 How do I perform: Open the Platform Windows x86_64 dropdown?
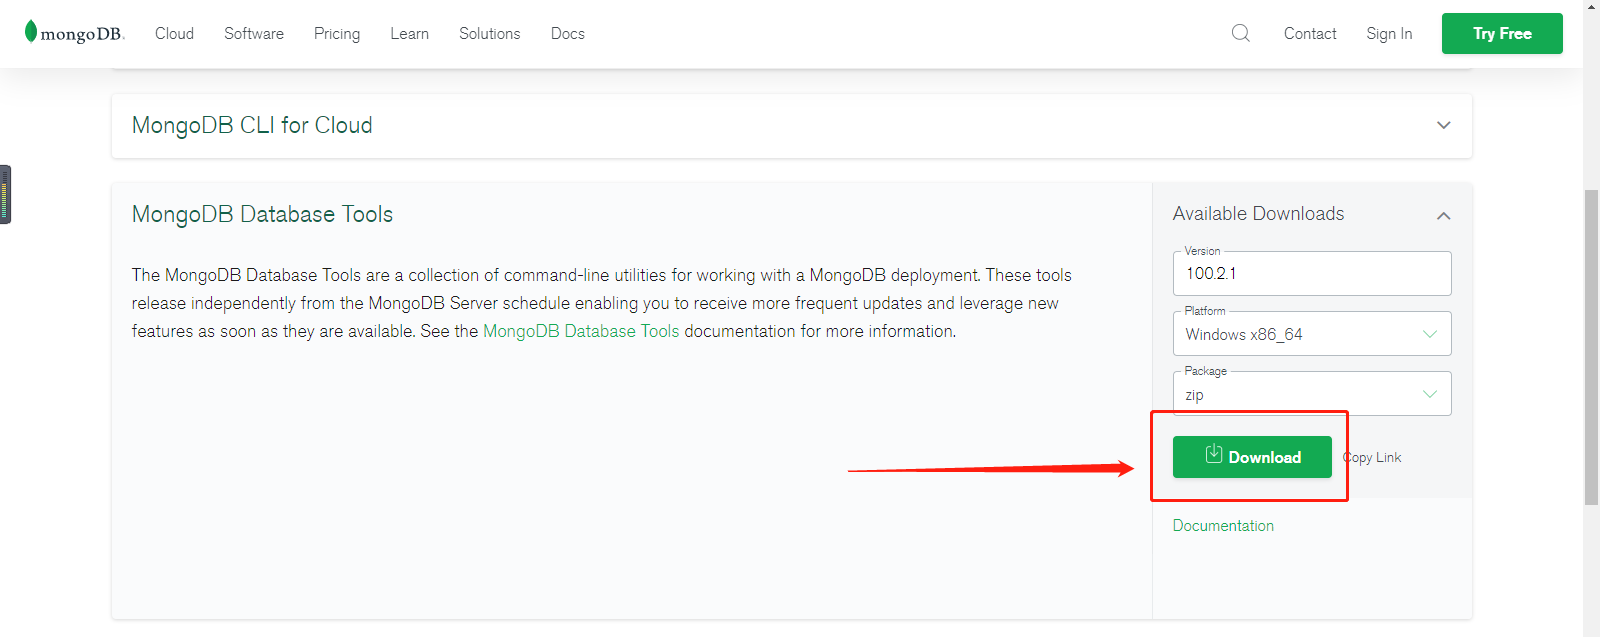coord(1312,334)
